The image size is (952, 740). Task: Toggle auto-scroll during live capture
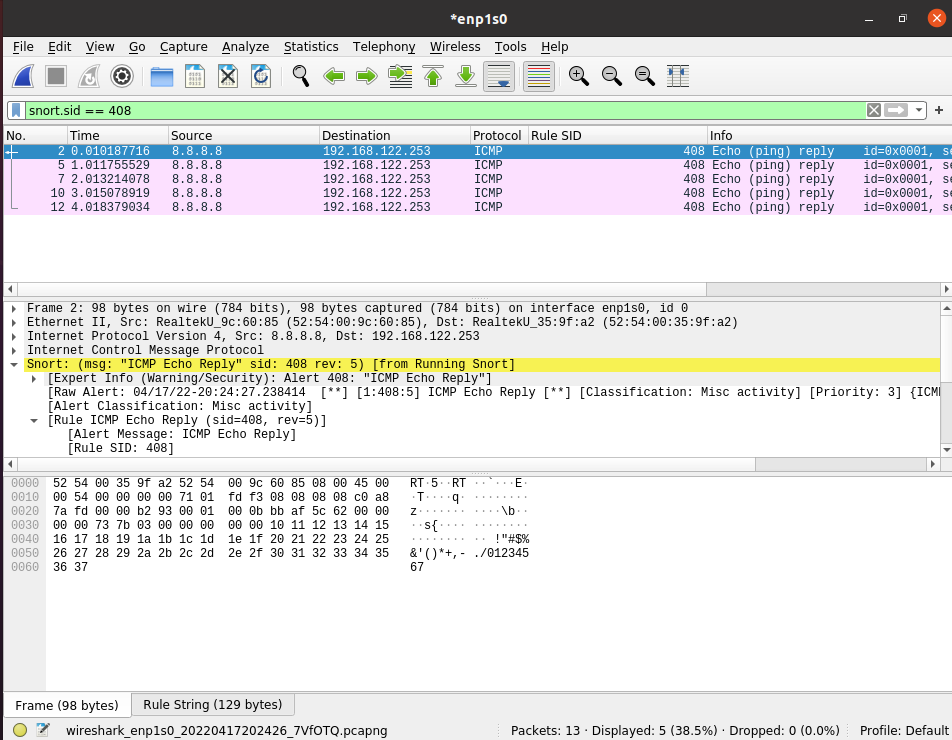coord(499,76)
